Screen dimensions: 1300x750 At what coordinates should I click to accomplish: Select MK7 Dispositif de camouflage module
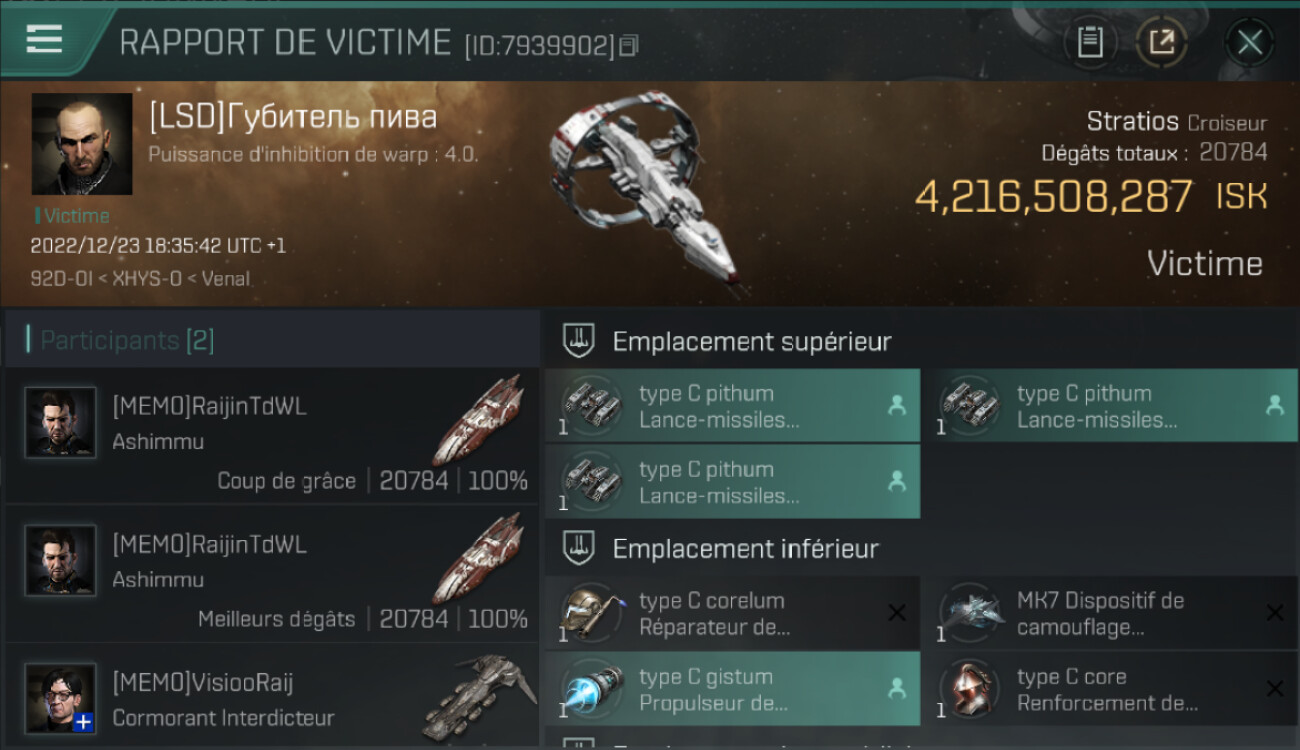1110,613
